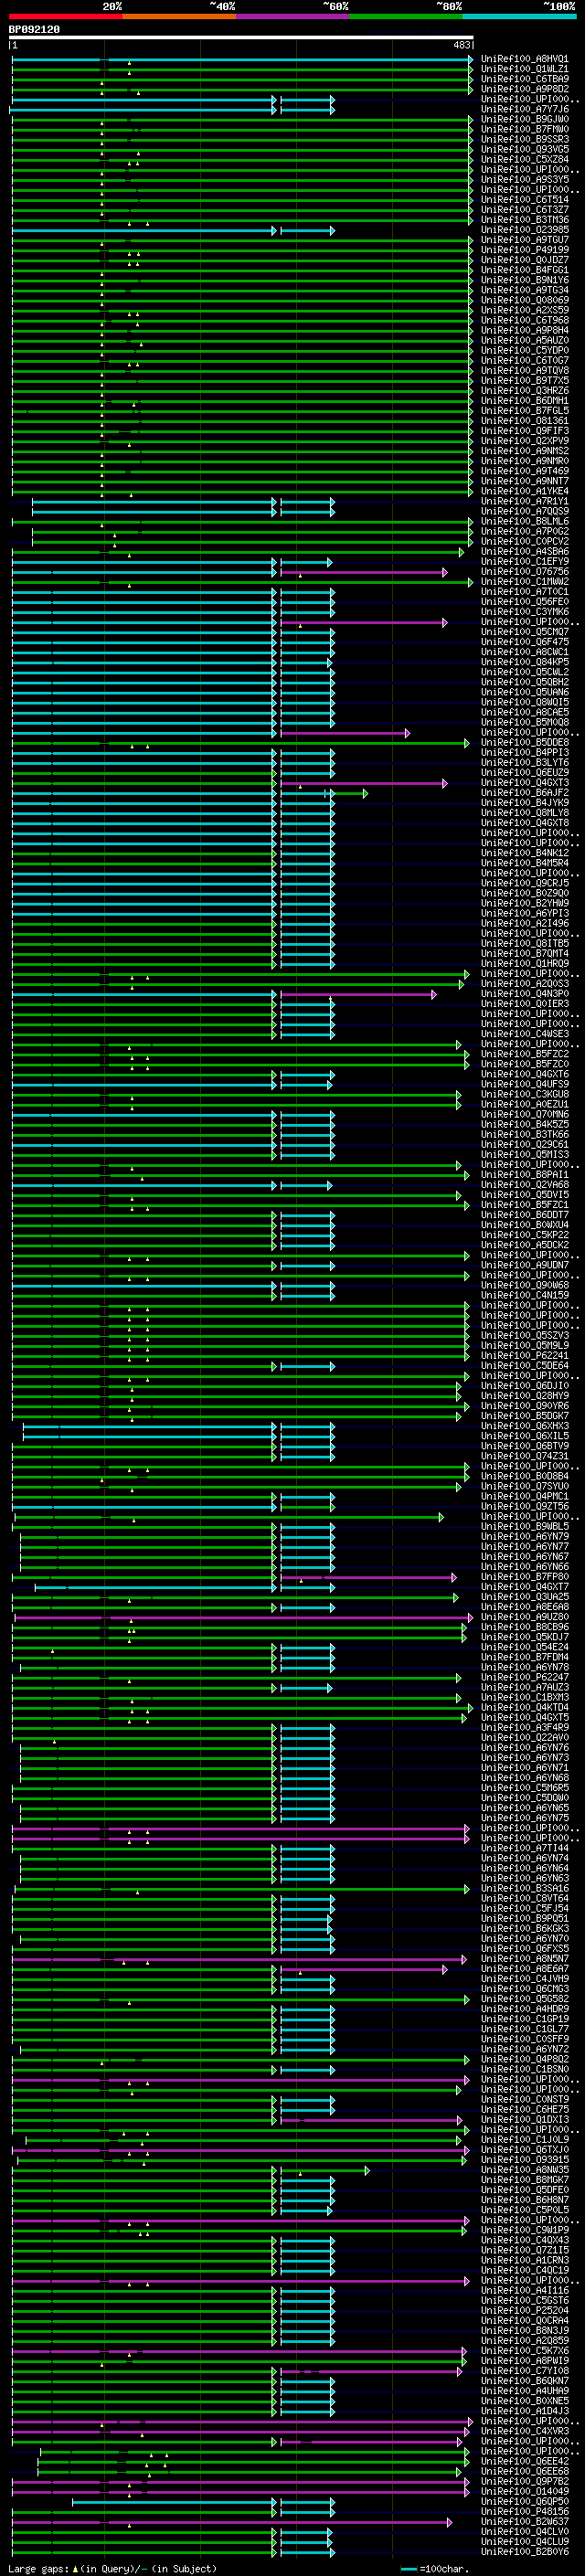Select the UniRef100_Q4CLU9 label
Screen dimensions: 585x2576
pyautogui.click(x=524, y=2541)
